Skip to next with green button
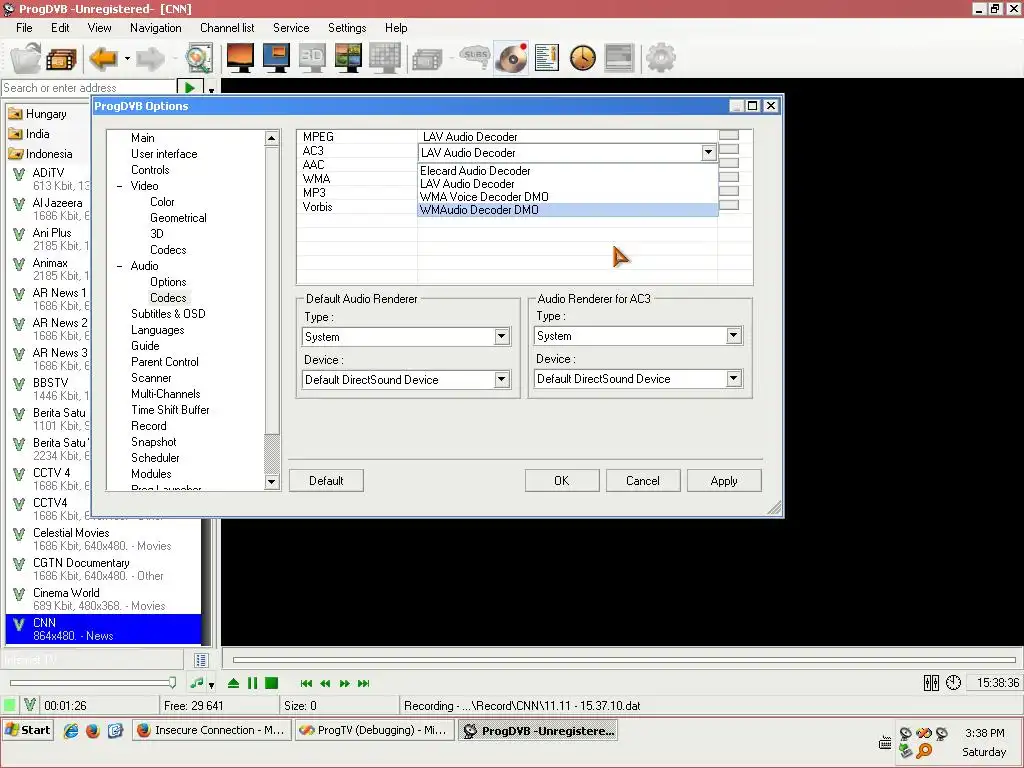This screenshot has height=768, width=1024. (364, 684)
